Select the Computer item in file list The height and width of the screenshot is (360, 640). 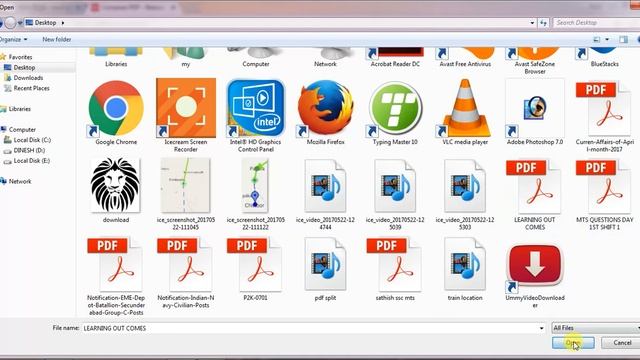256,58
